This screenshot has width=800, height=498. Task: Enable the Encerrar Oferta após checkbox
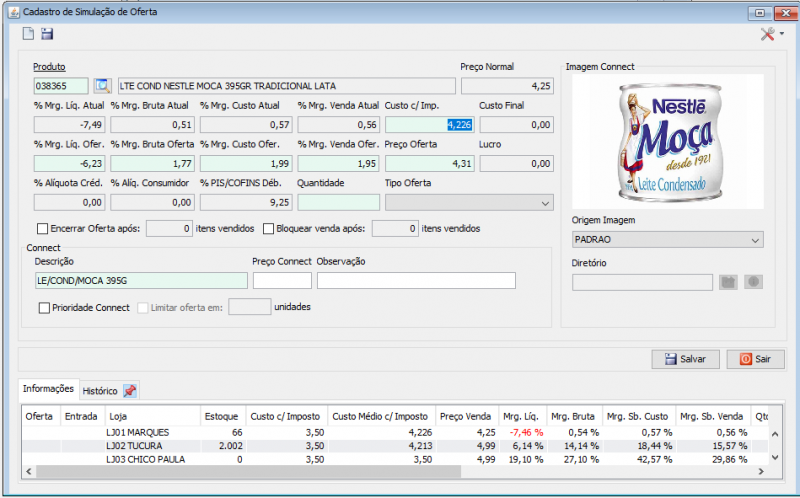click(43, 229)
